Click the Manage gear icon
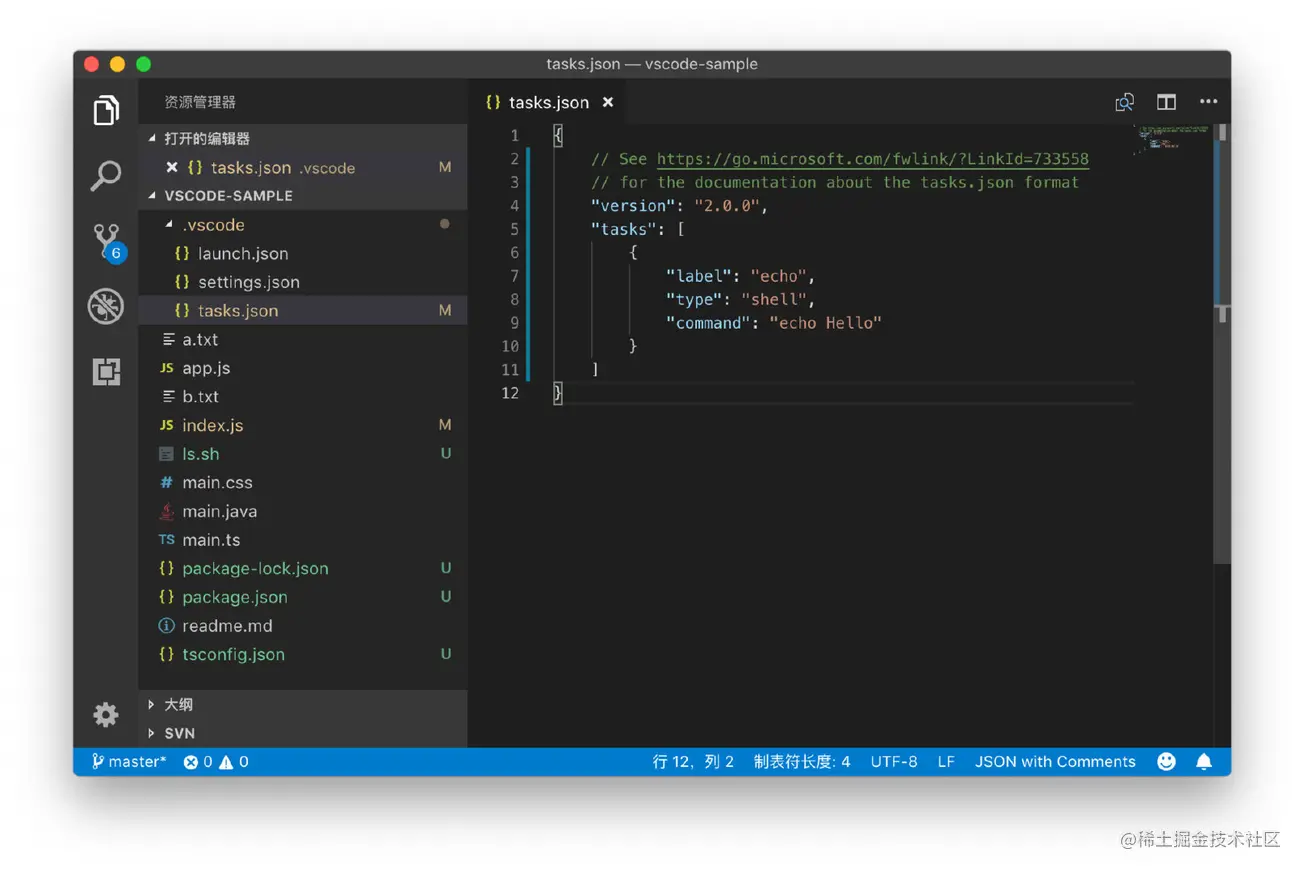This screenshot has width=1304, height=872. click(106, 714)
